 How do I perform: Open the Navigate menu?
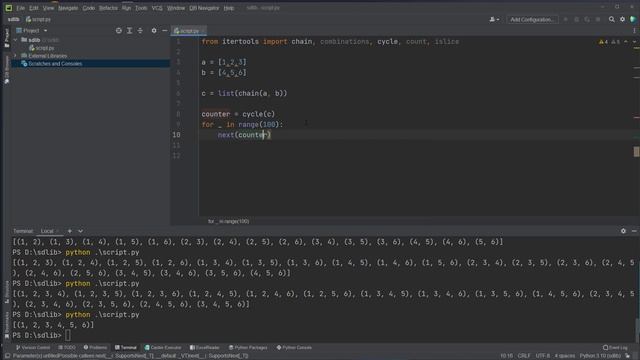[68, 8]
